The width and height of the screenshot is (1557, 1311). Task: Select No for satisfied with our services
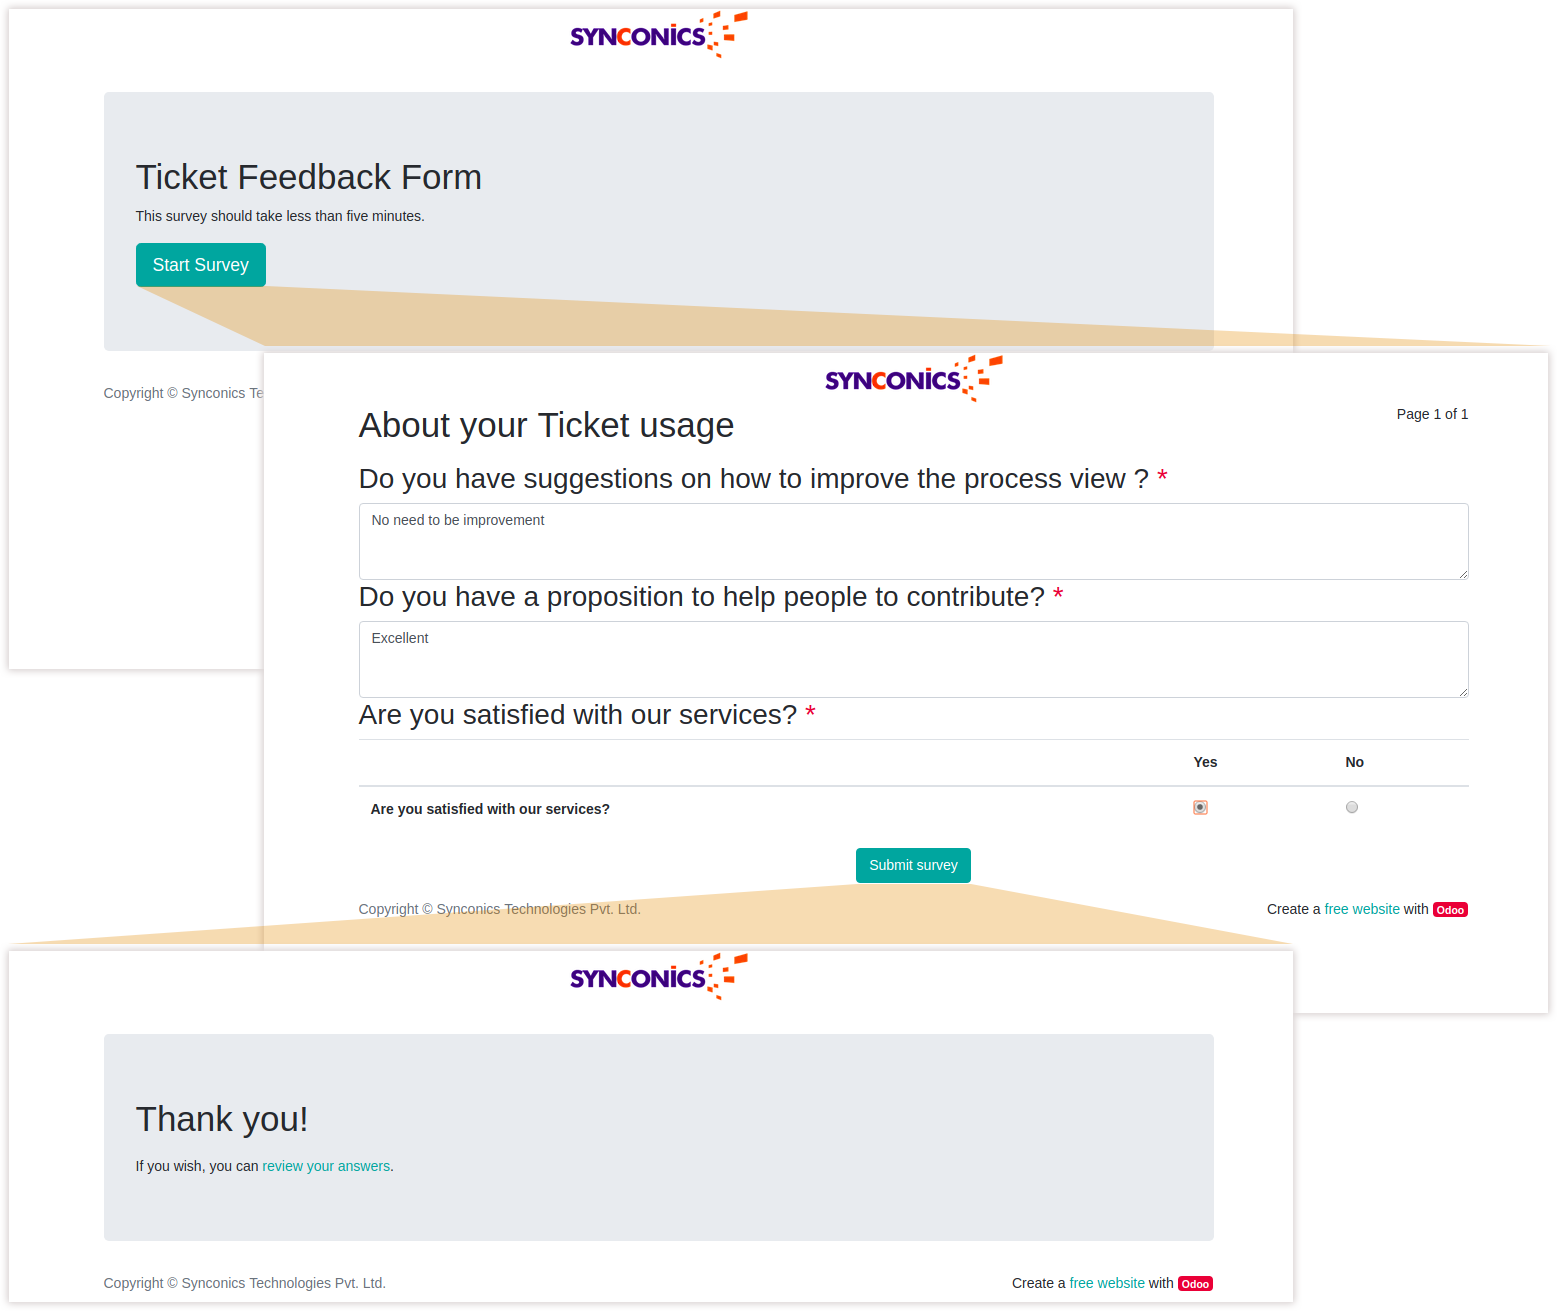pyautogui.click(x=1352, y=808)
